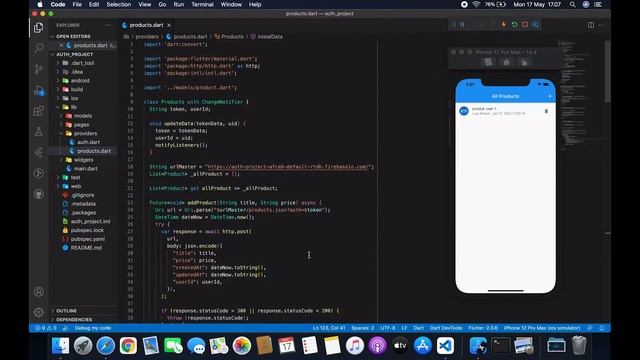Open the Terminal menu
This screenshot has width=640, height=360.
pyautogui.click(x=202, y=4)
